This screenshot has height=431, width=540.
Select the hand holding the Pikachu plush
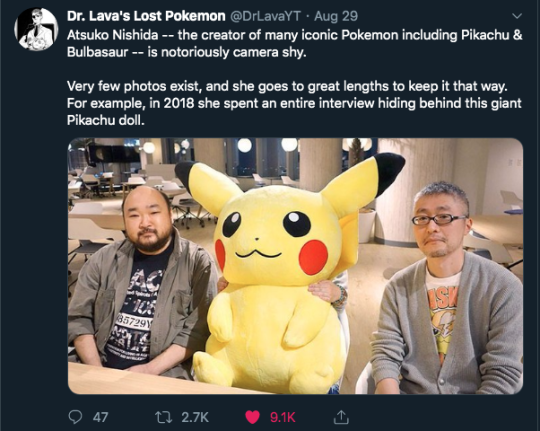tap(326, 293)
